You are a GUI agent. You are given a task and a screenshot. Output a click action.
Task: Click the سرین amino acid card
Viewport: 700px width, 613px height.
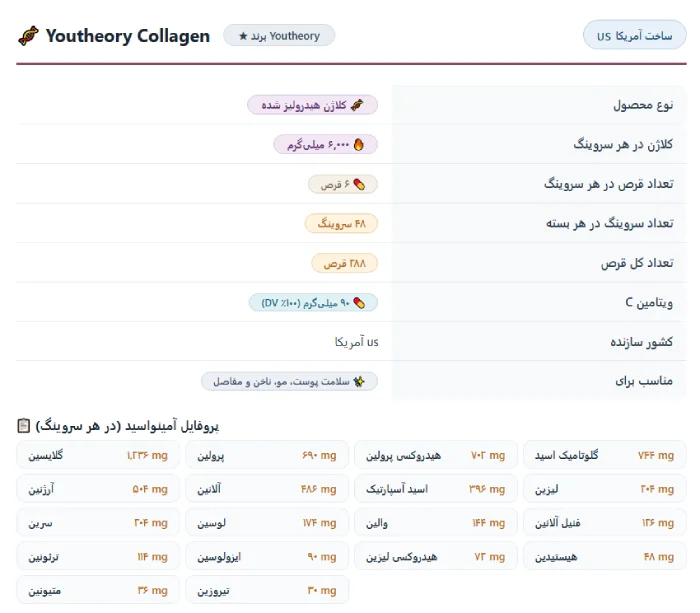(98, 523)
